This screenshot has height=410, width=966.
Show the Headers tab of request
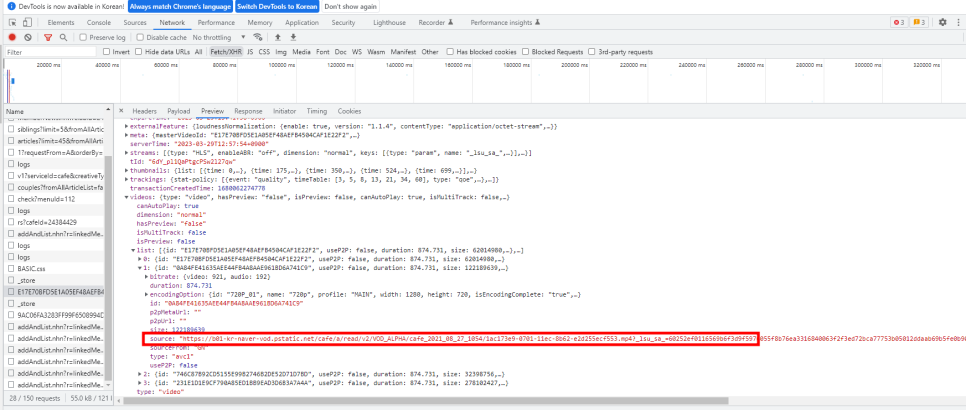click(145, 111)
